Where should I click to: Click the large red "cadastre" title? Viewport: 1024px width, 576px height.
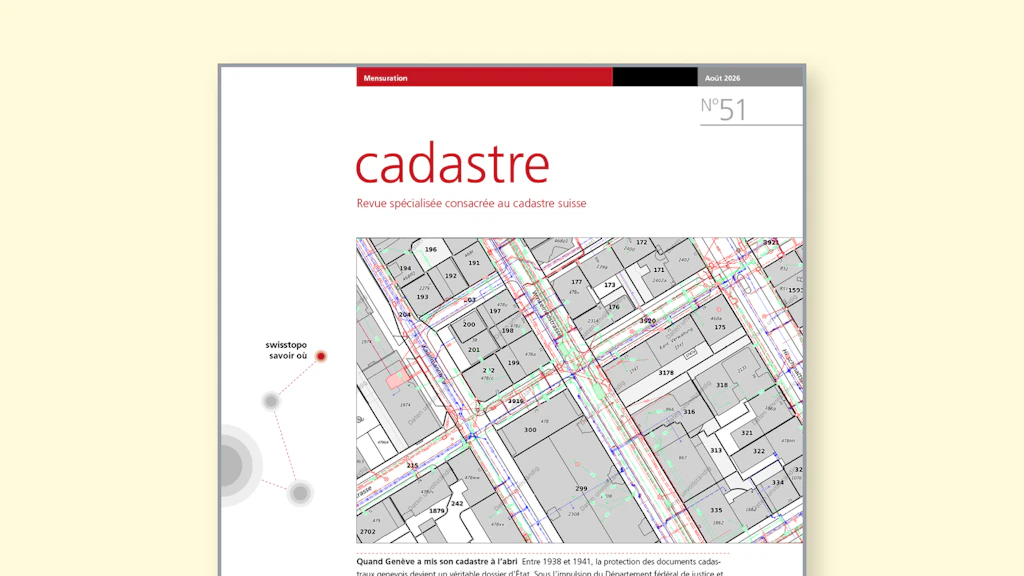(453, 163)
